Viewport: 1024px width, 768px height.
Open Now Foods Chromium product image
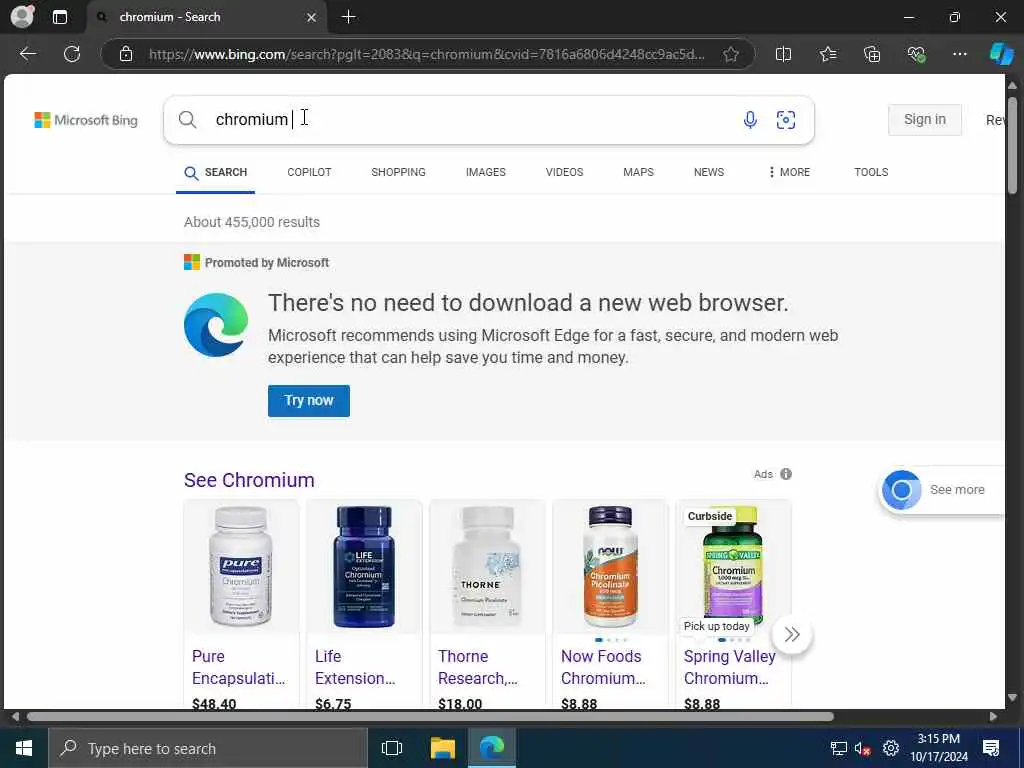[x=610, y=566]
